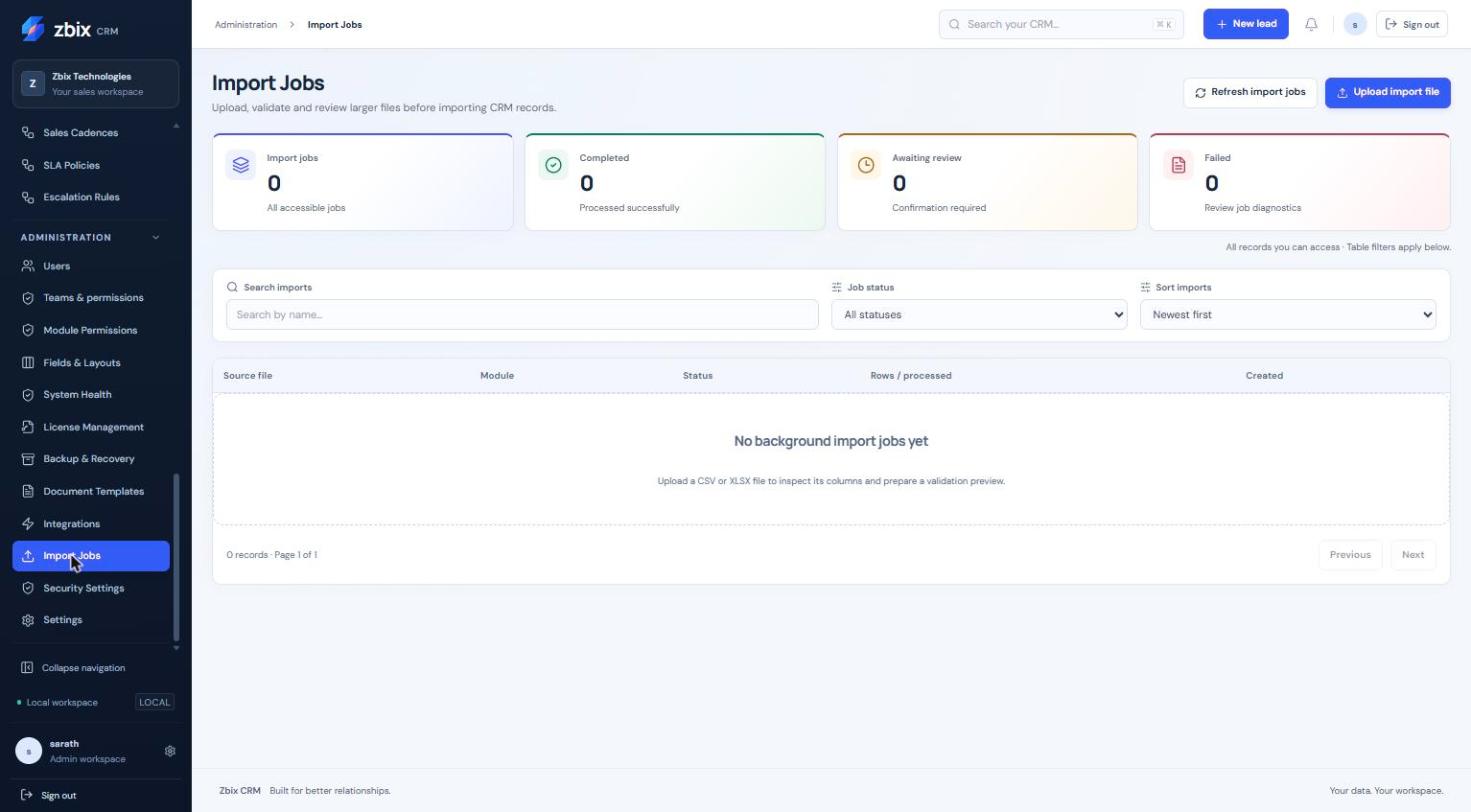Open the Job status dropdown
Viewport: 1471px width, 812px height.
pos(979,315)
